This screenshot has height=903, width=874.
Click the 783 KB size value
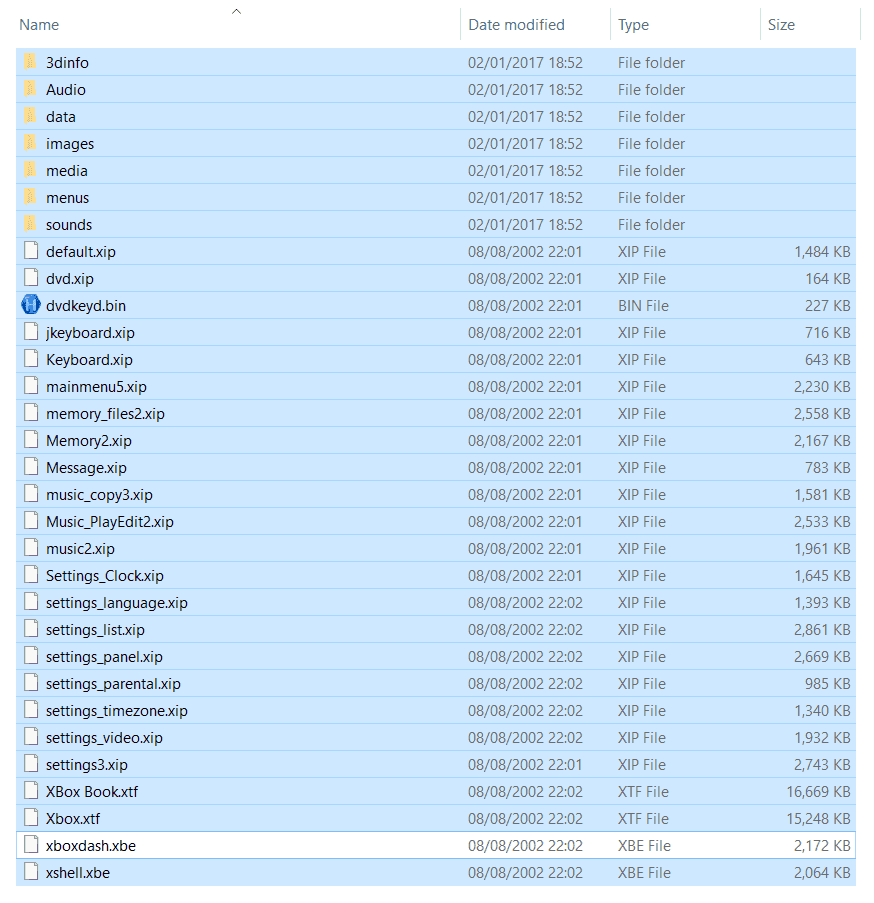pyautogui.click(x=827, y=468)
